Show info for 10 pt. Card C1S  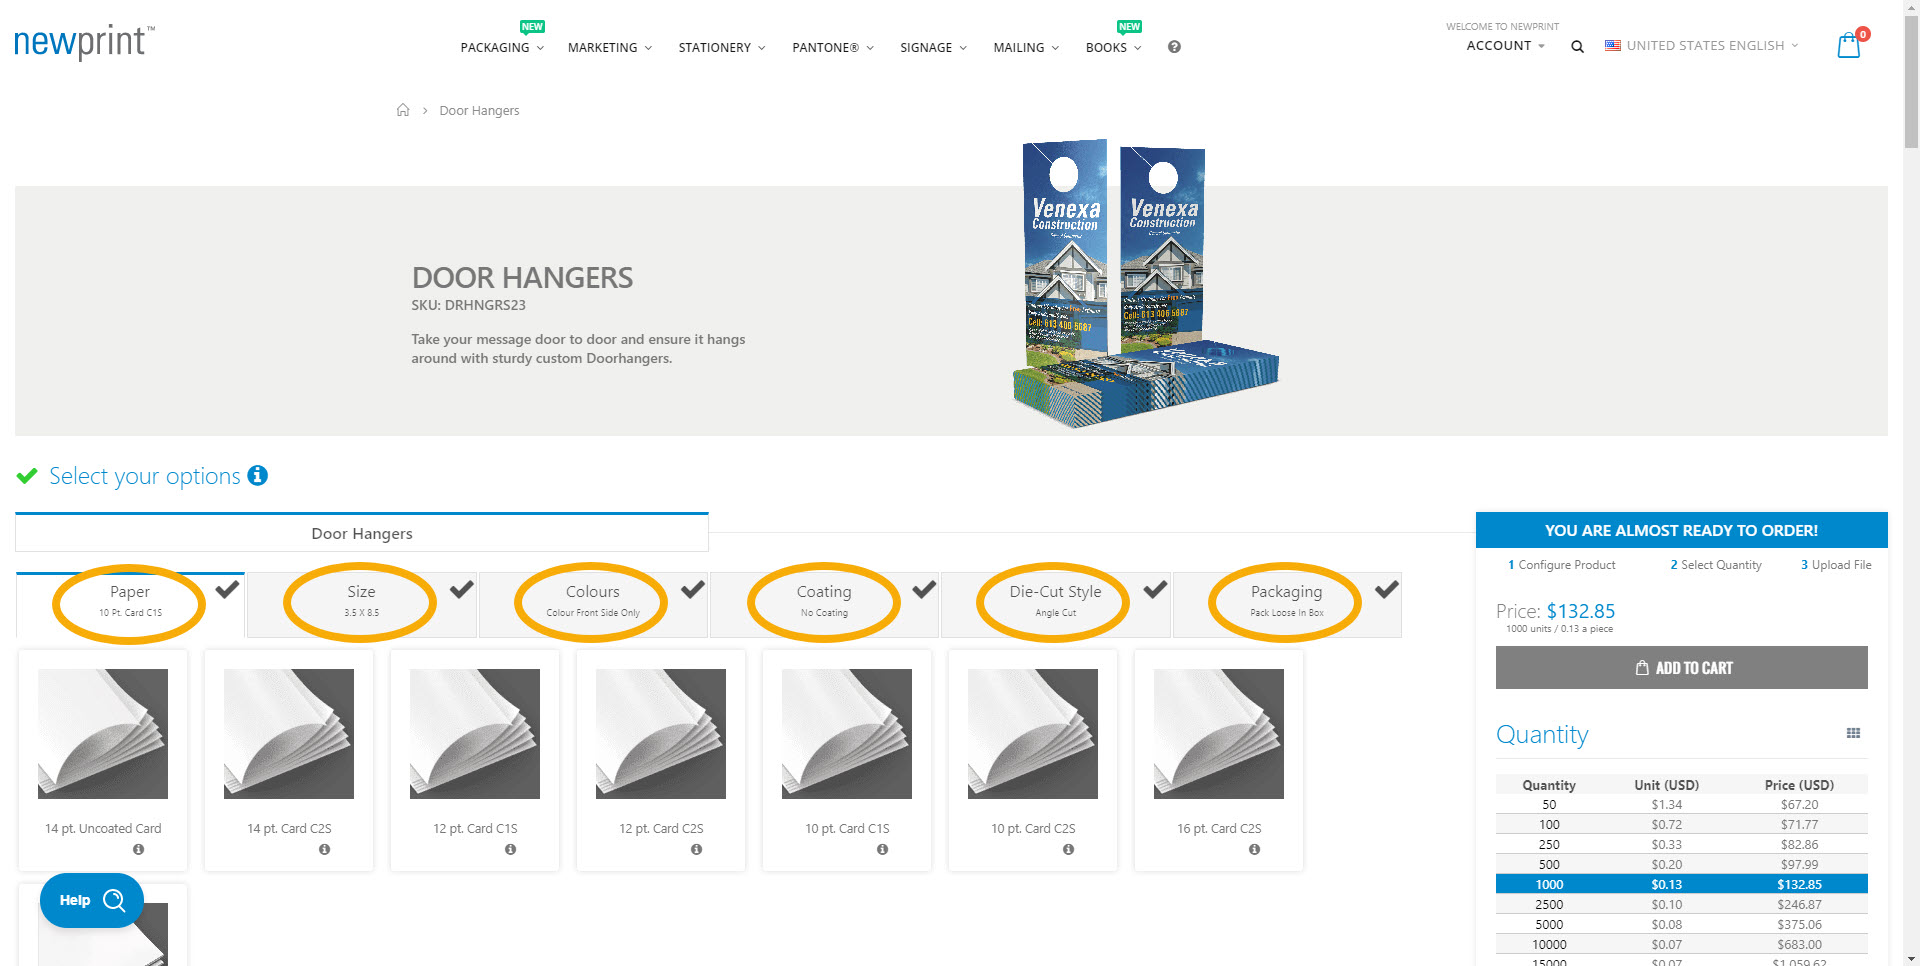pos(883,849)
